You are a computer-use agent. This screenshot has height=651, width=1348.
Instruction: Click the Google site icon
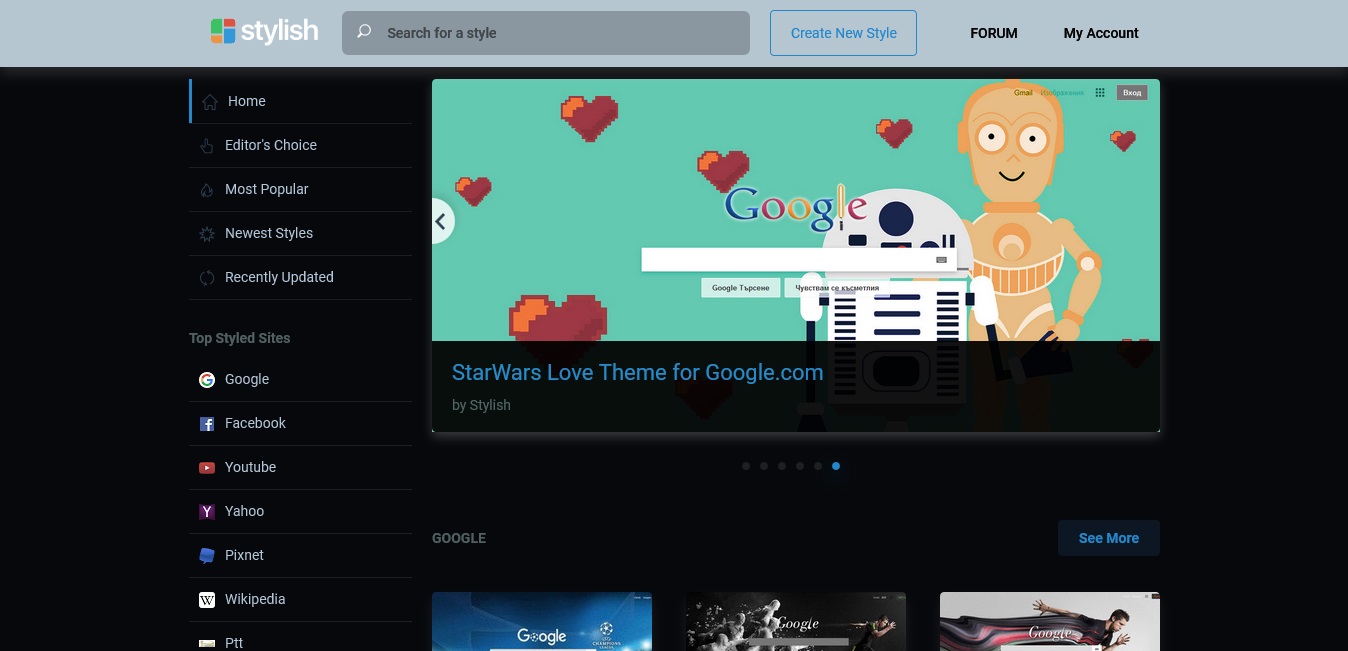[x=207, y=380]
